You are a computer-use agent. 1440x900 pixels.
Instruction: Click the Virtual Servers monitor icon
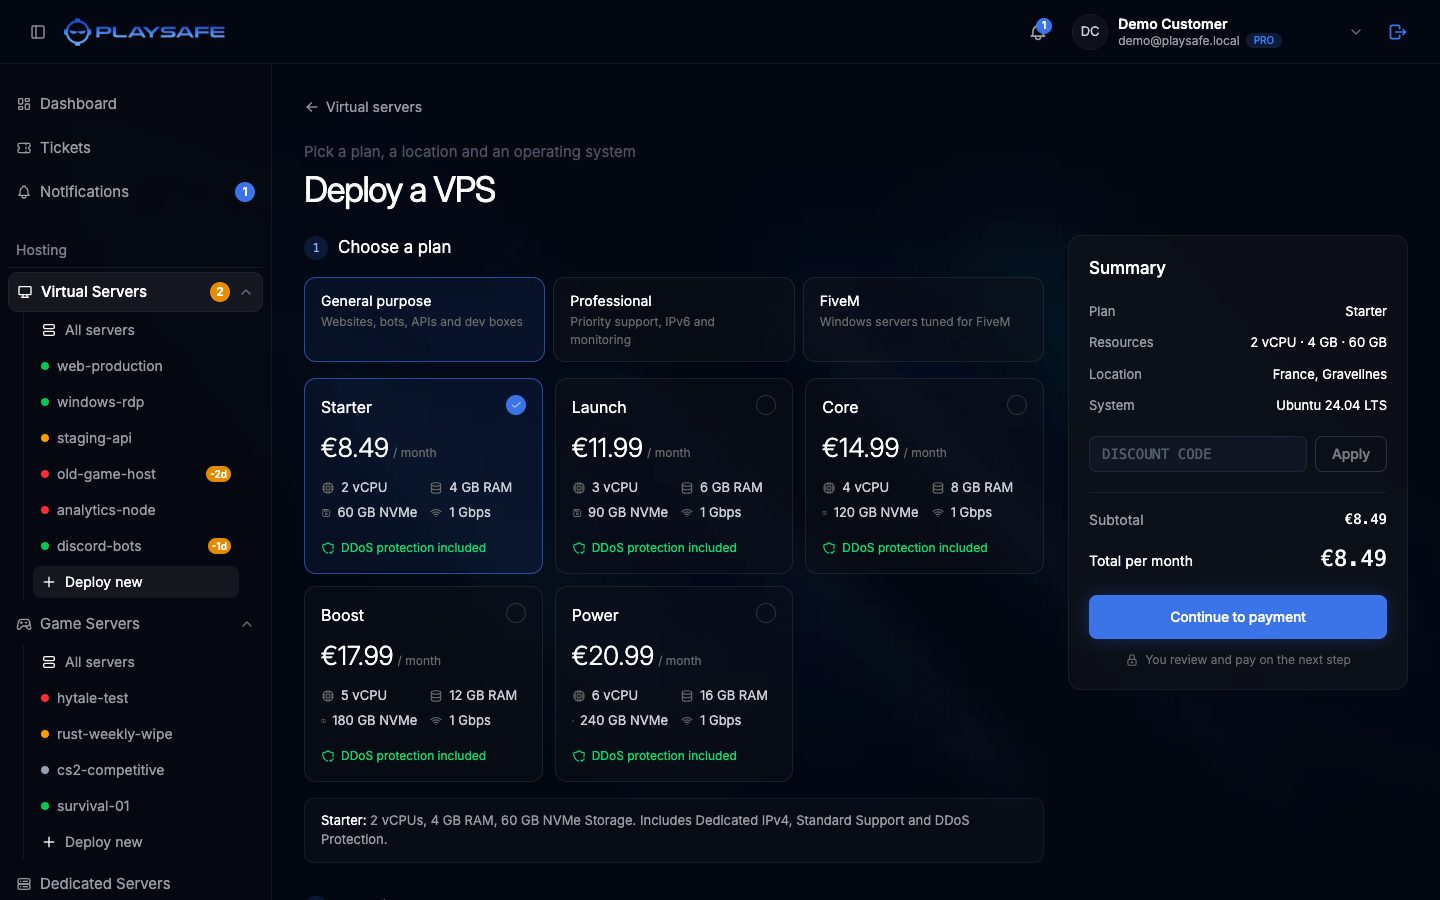tap(25, 292)
